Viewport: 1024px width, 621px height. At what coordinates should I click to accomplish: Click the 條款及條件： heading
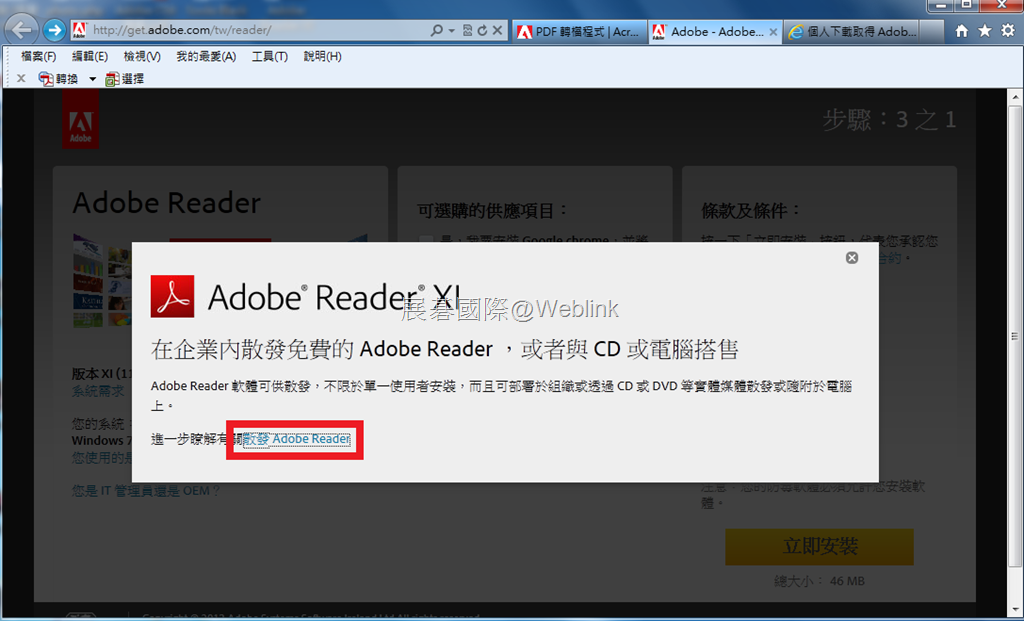coord(751,210)
